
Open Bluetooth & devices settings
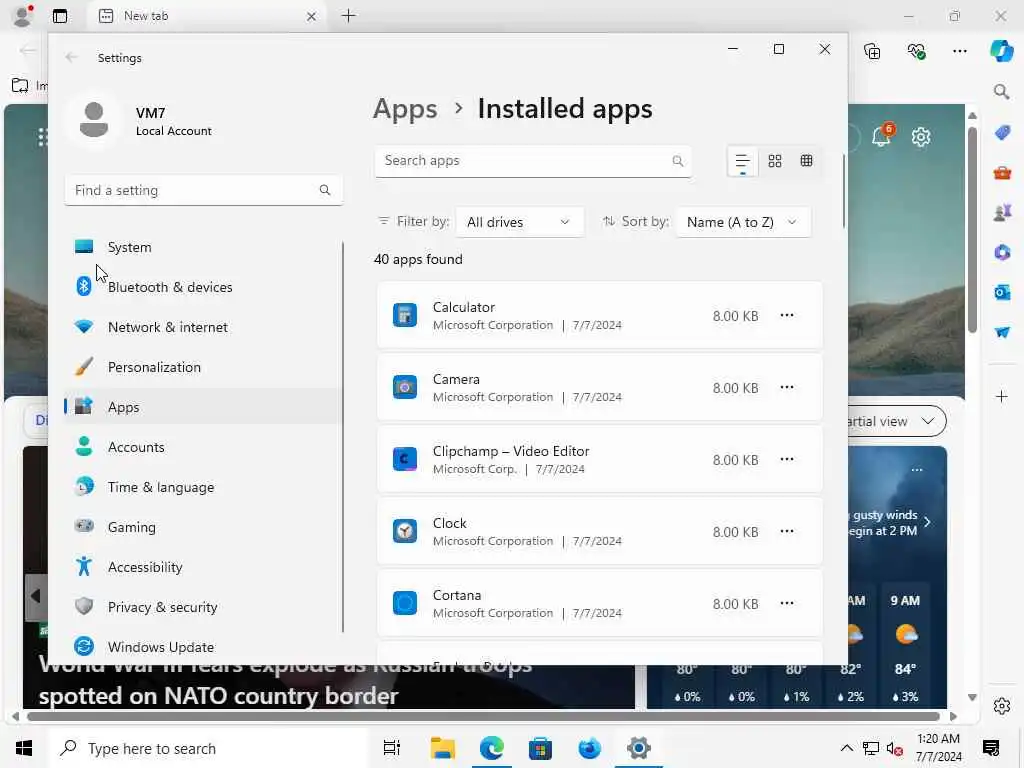coord(204,287)
